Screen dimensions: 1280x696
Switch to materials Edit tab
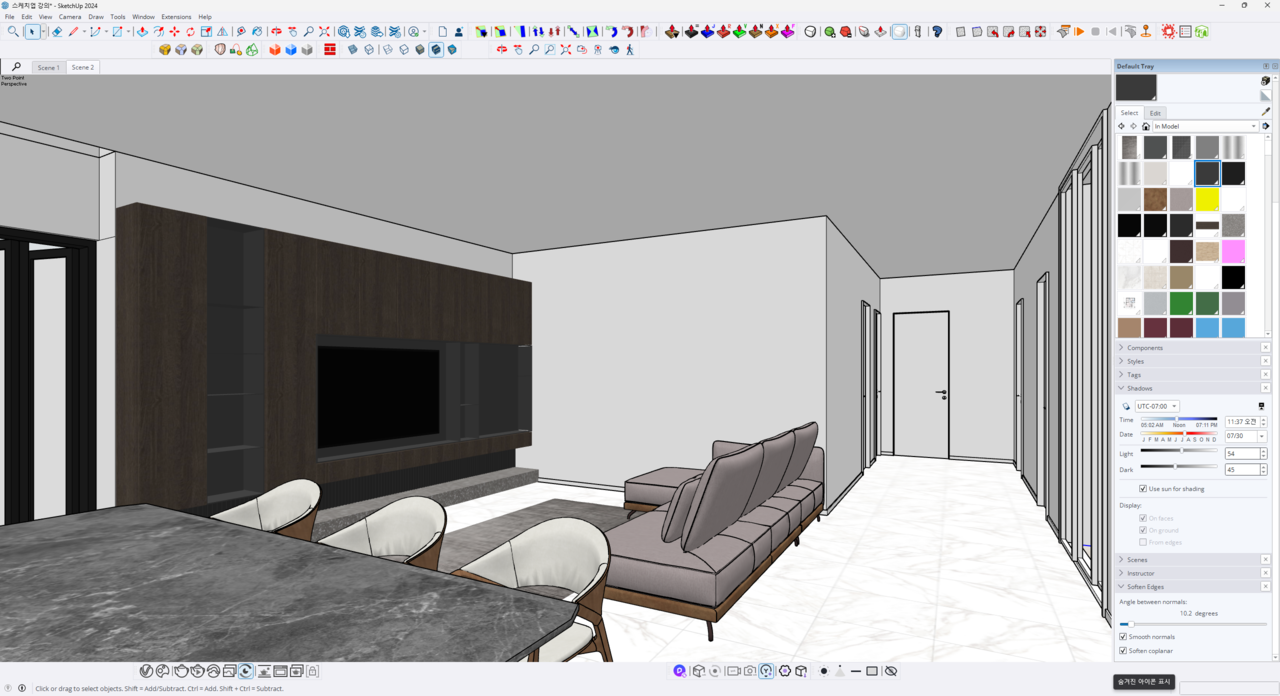pos(1155,113)
